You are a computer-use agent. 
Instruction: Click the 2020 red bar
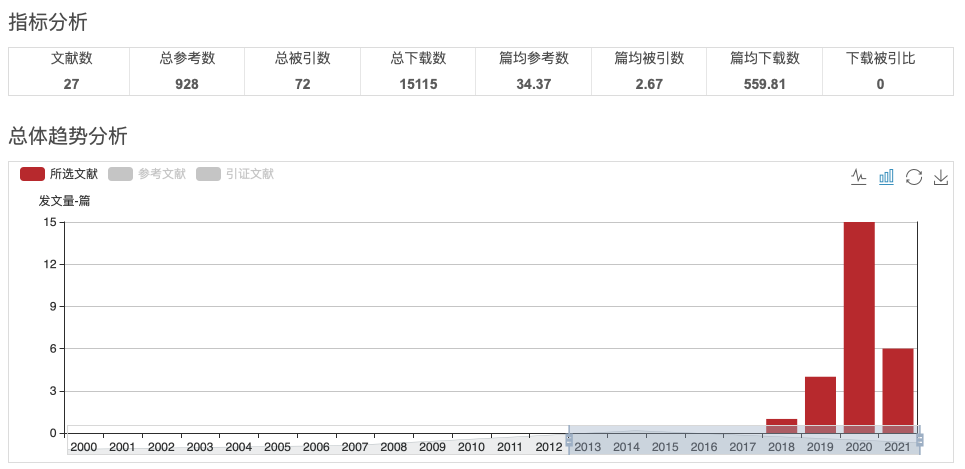859,327
